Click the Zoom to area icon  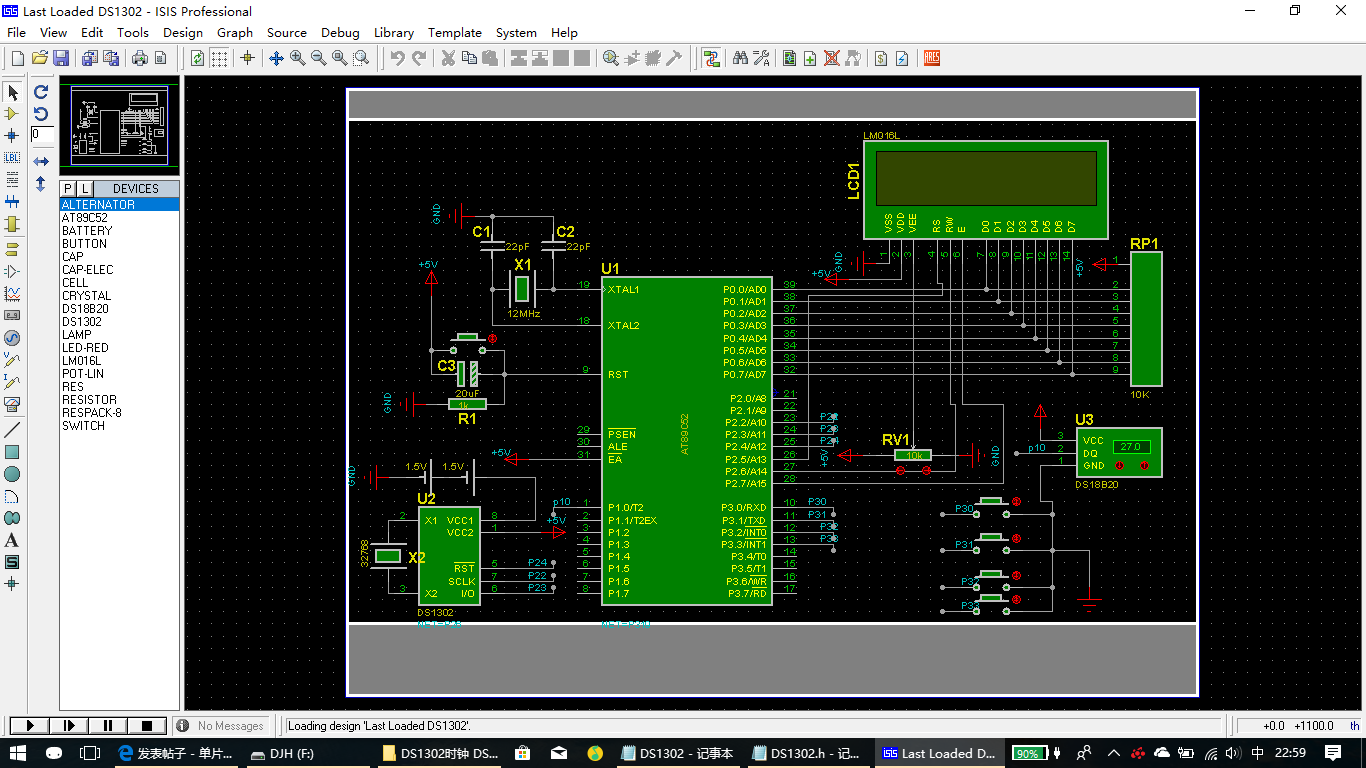361,58
